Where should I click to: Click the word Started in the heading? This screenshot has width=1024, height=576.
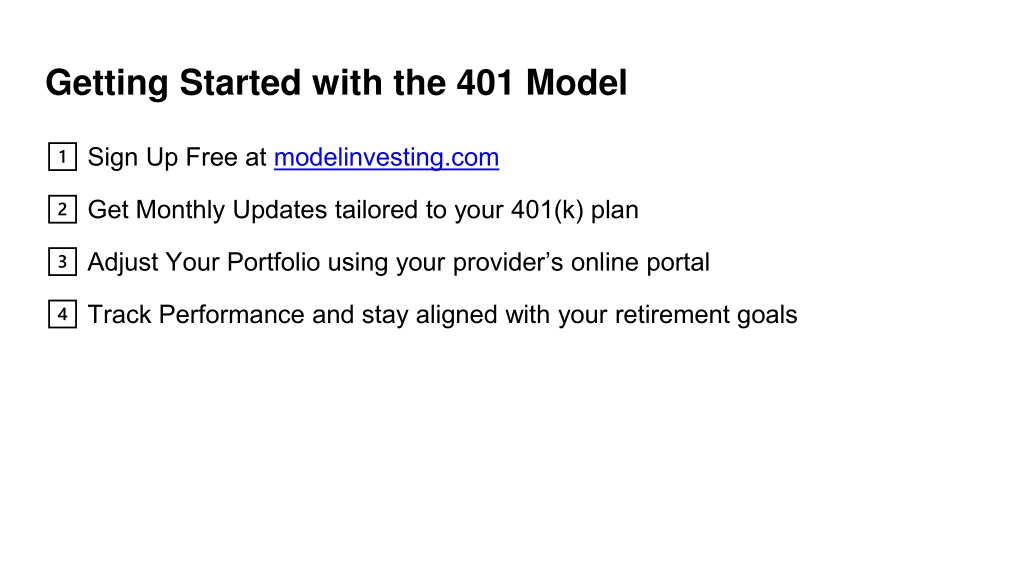240,83
